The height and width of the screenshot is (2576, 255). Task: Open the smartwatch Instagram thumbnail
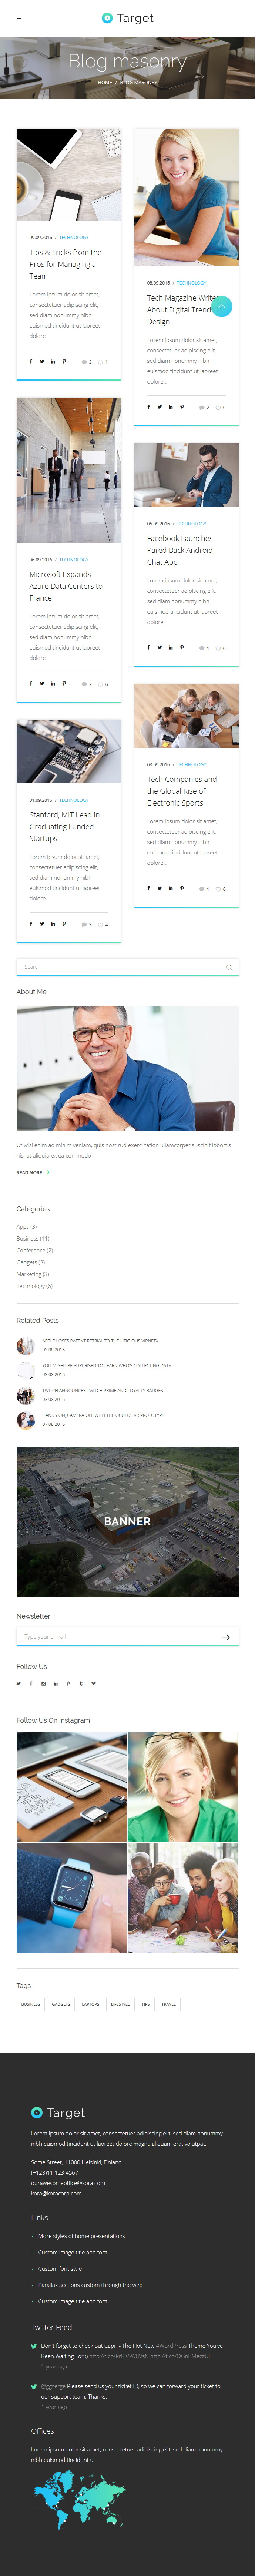tap(72, 1898)
